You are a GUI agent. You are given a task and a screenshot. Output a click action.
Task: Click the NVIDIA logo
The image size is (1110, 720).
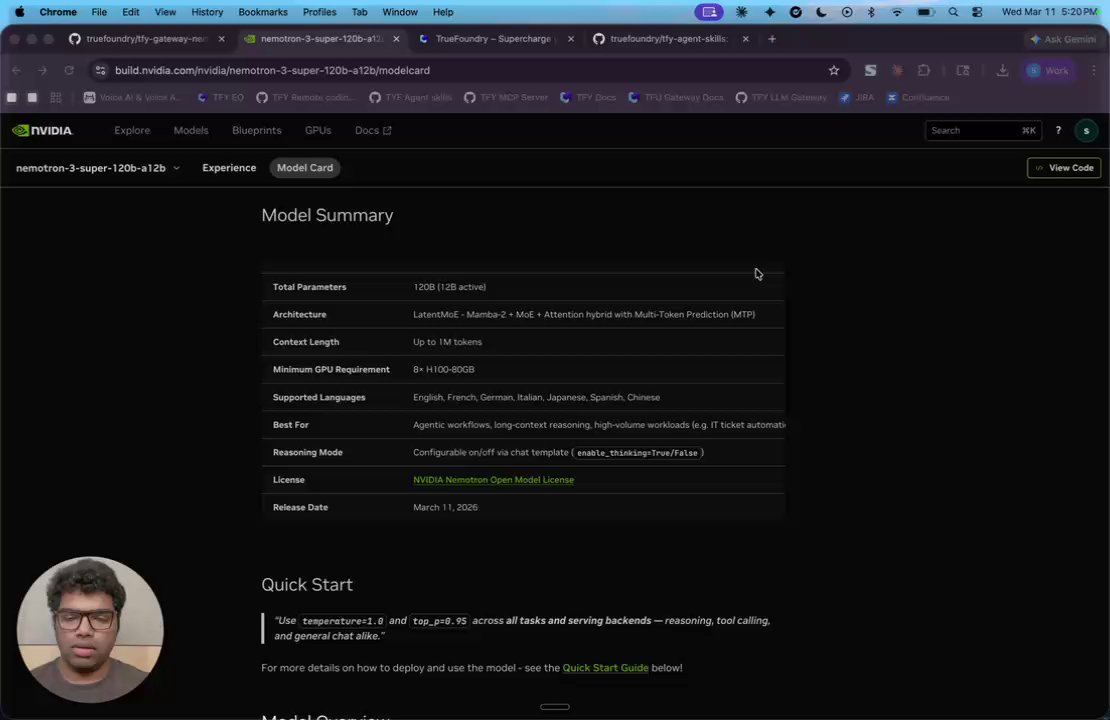coord(42,130)
